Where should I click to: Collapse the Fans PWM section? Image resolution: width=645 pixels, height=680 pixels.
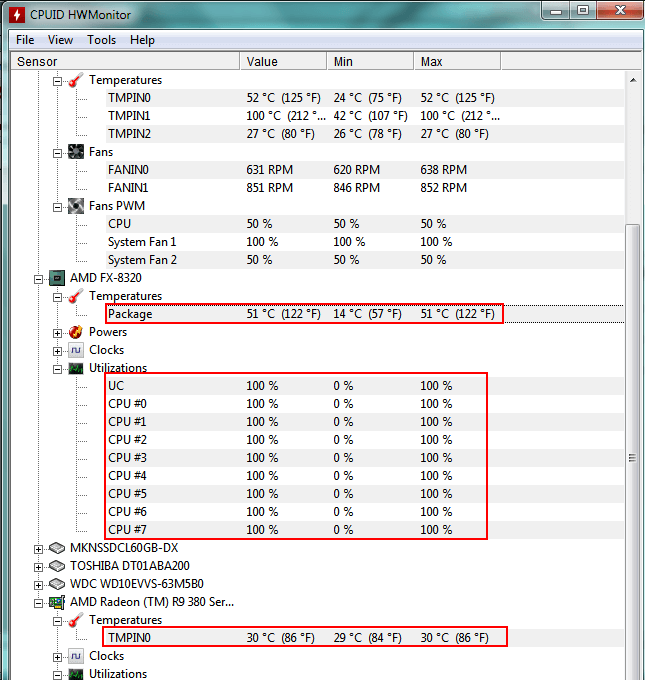click(57, 207)
